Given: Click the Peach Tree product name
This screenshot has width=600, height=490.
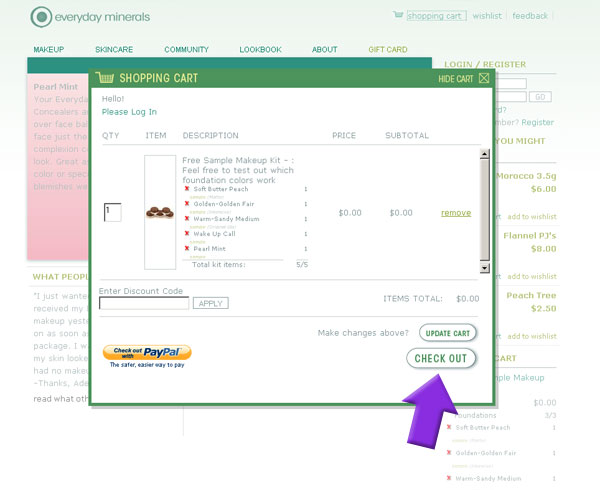Looking at the screenshot, I should tap(531, 295).
